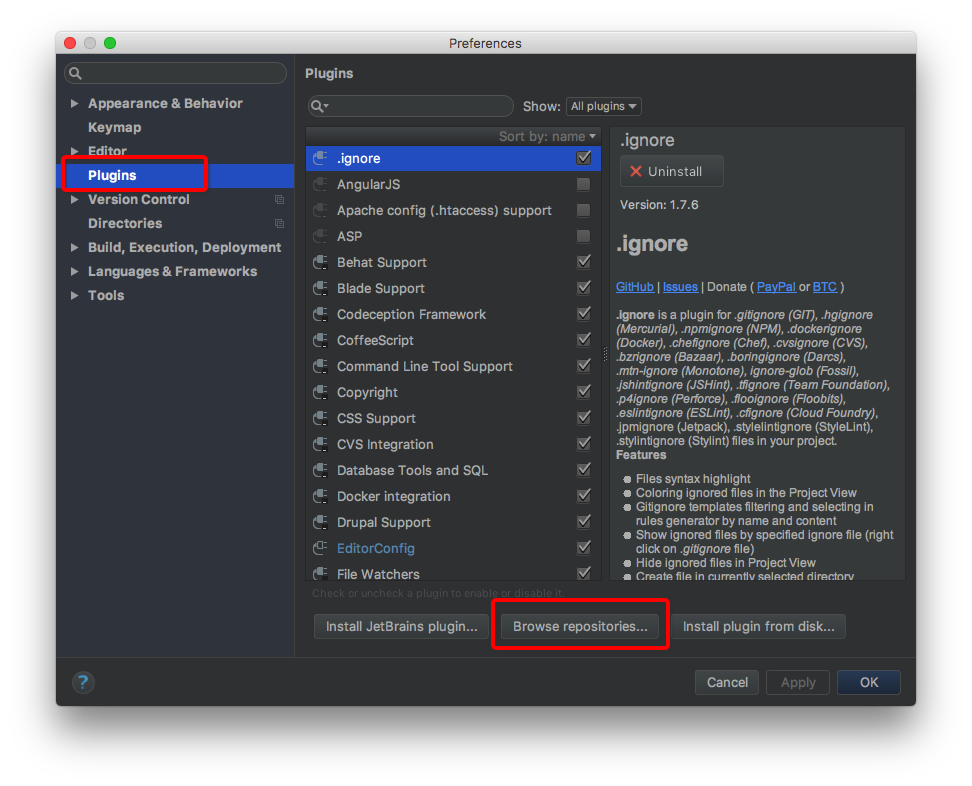Click the Copyright plugin icon
The height and width of the screenshot is (786, 972).
tap(320, 392)
